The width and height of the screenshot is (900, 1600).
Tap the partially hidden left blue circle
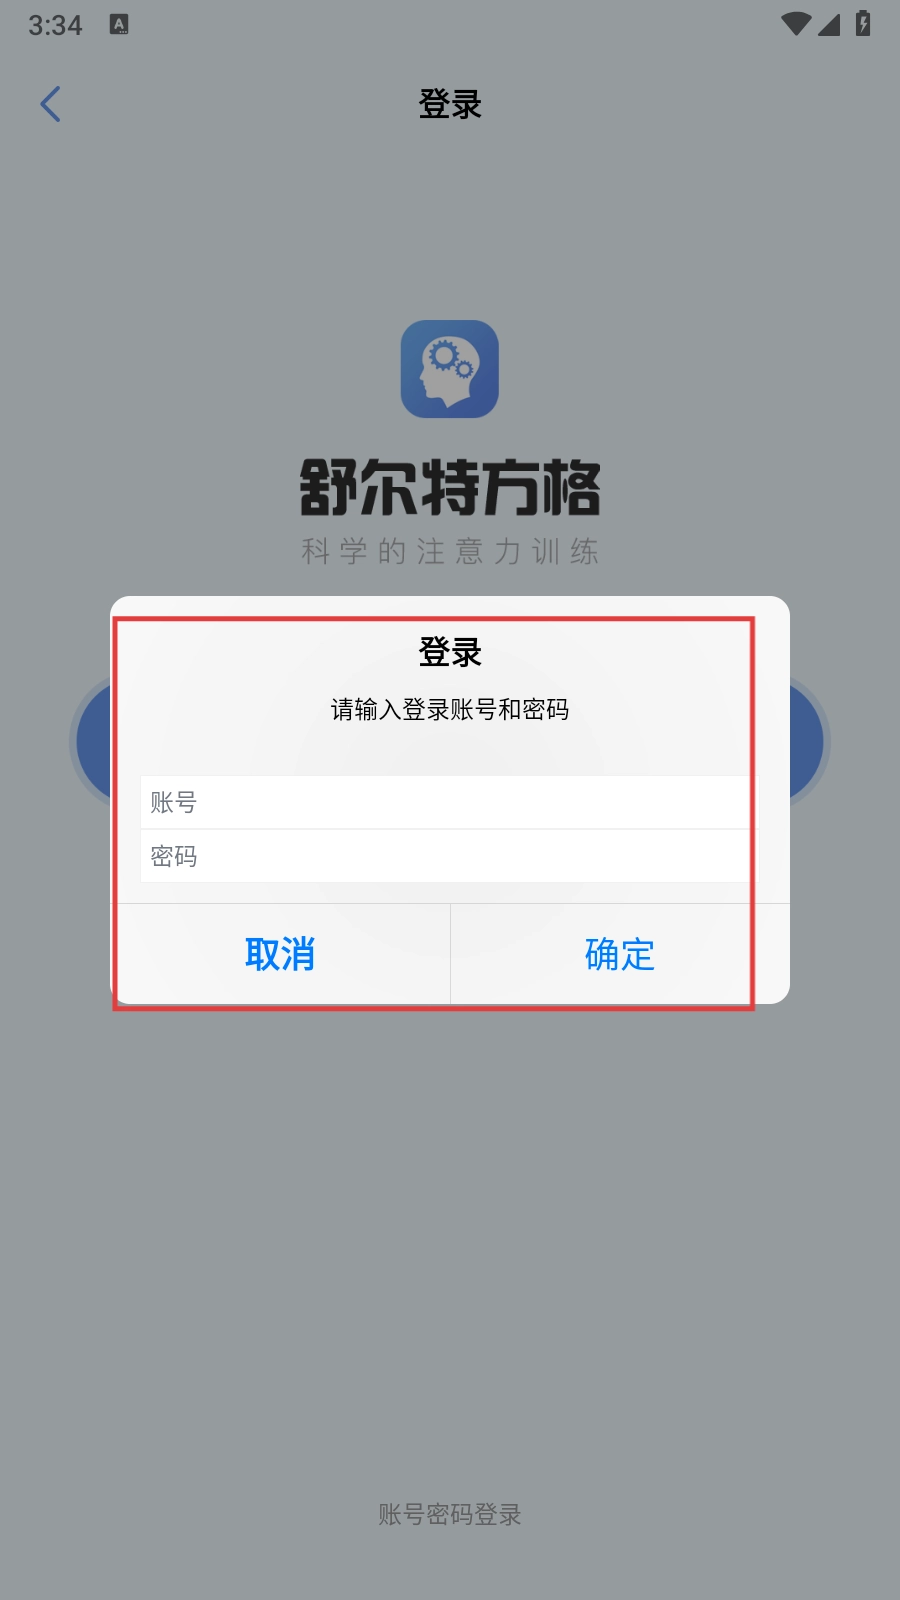[92, 742]
